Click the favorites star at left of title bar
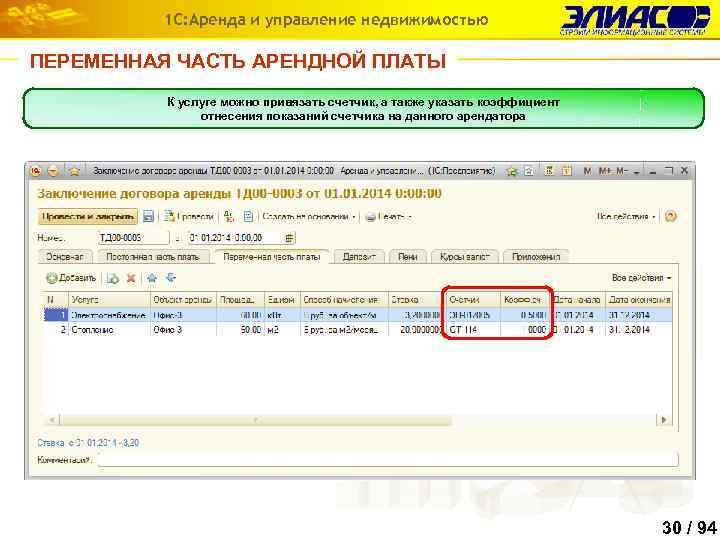Image resolution: width=720 pixels, height=540 pixels. point(74,171)
